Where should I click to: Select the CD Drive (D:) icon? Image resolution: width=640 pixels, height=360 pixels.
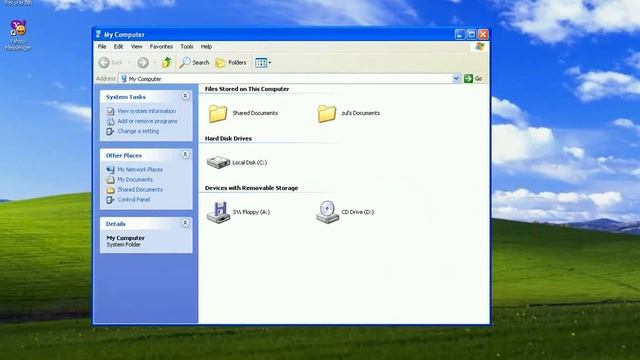click(x=327, y=212)
